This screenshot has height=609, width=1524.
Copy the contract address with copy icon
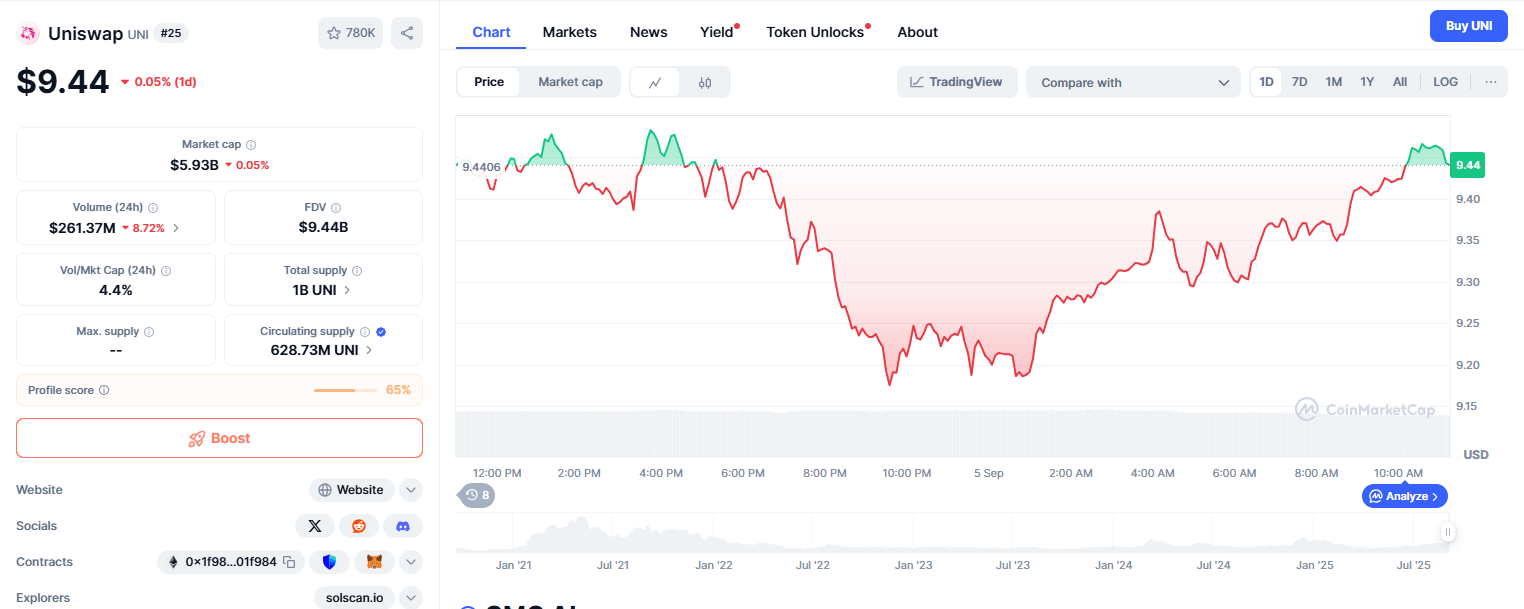pos(289,562)
